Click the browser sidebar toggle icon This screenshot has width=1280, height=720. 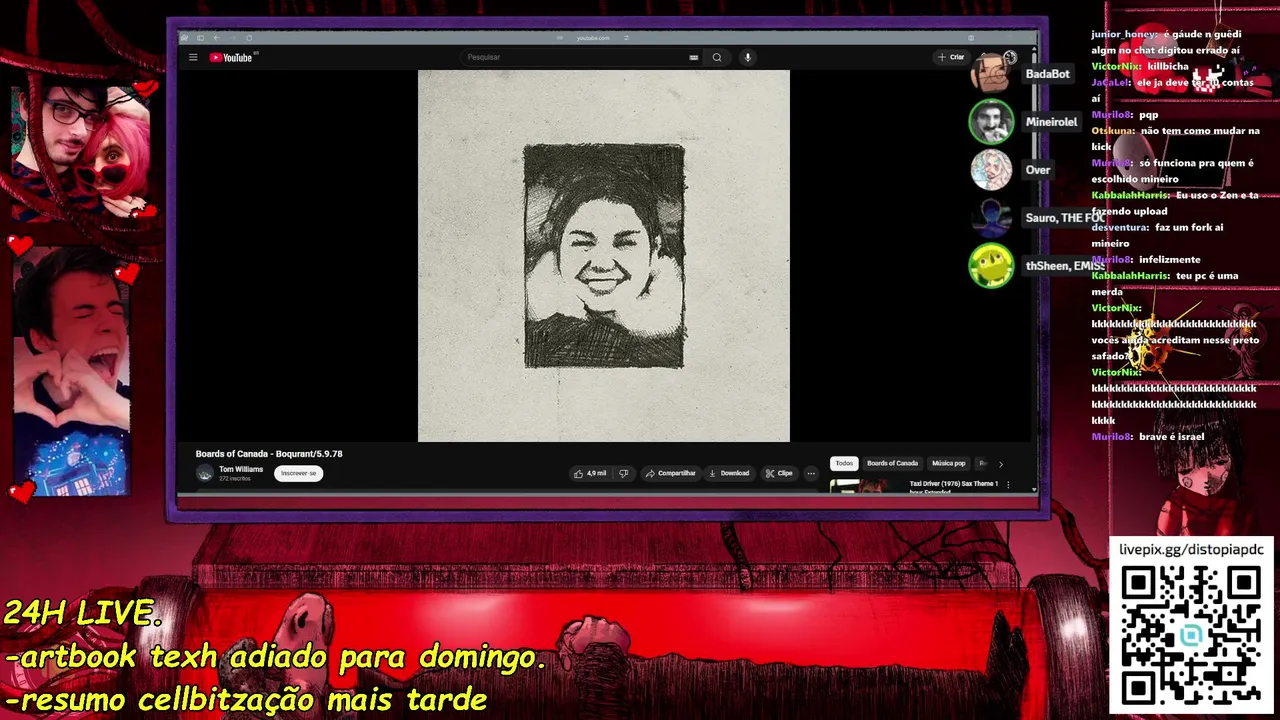200,38
